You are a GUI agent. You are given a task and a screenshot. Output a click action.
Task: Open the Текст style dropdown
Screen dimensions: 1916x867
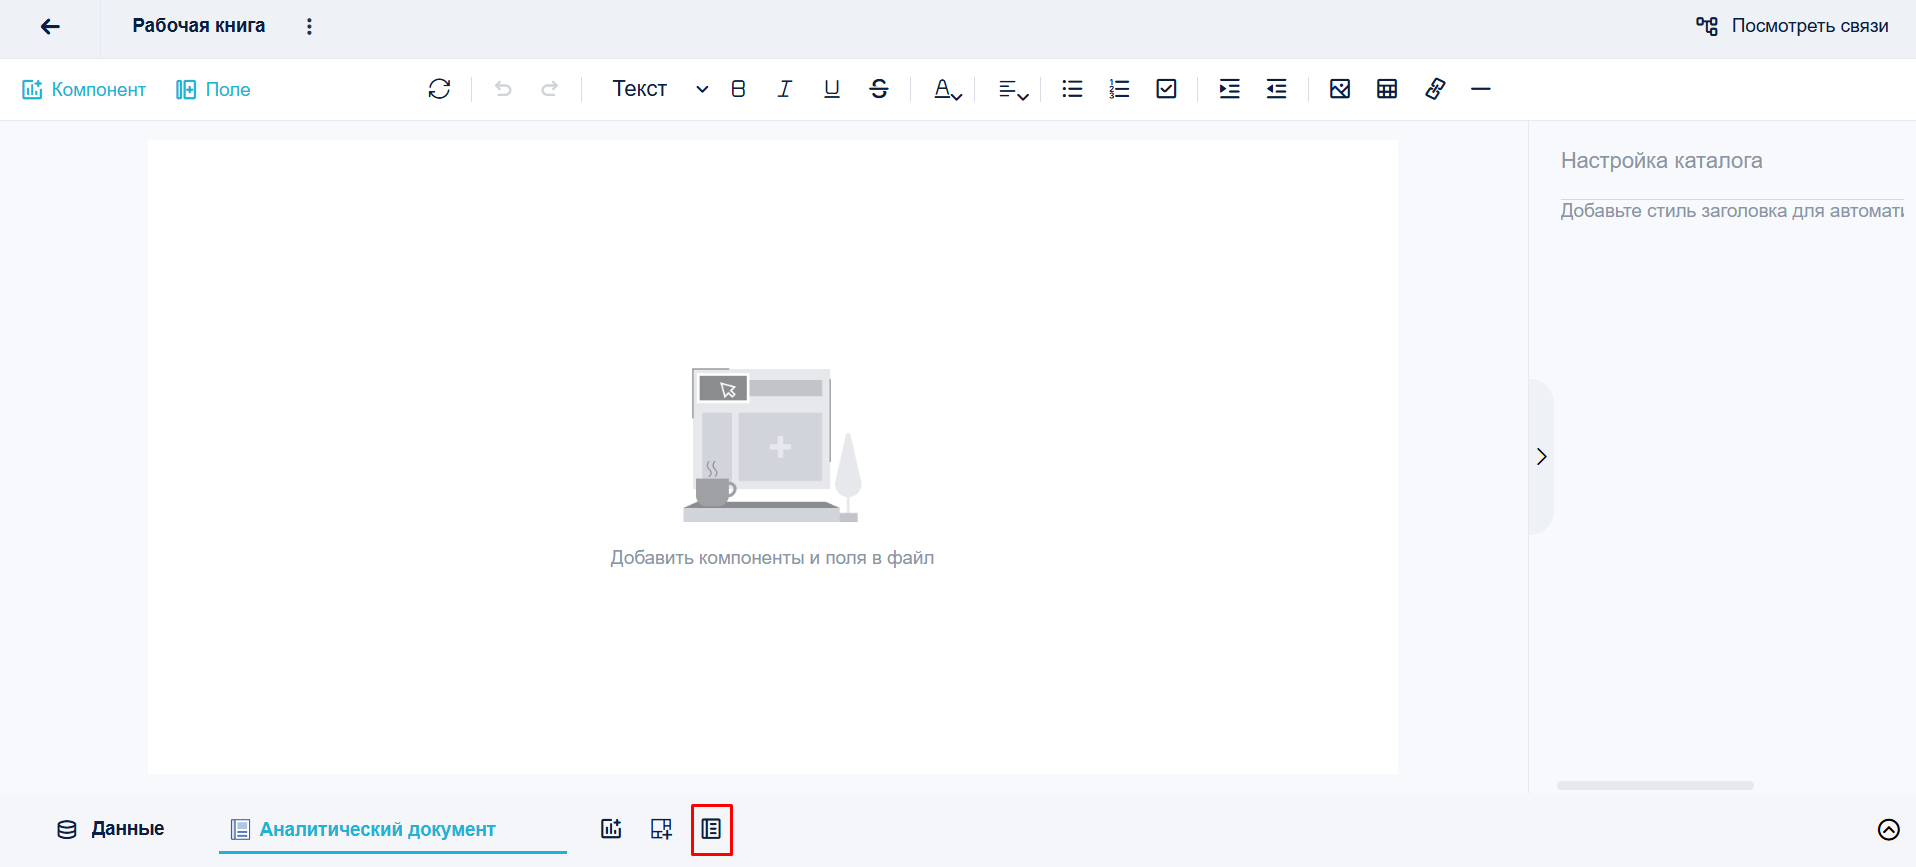coord(660,89)
